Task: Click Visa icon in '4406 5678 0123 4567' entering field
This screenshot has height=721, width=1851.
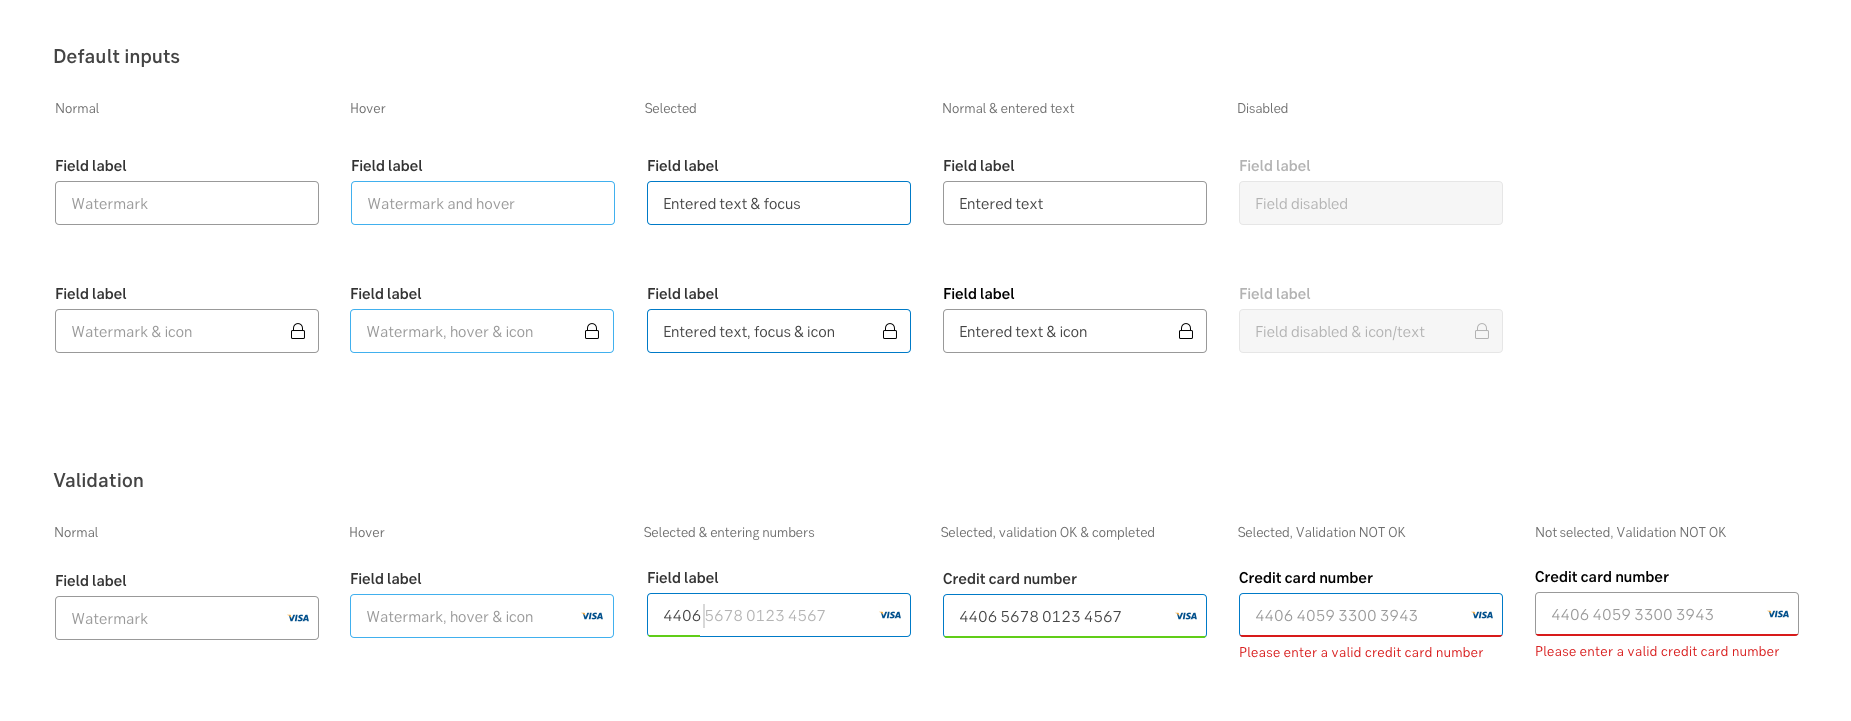Action: [x=891, y=615]
